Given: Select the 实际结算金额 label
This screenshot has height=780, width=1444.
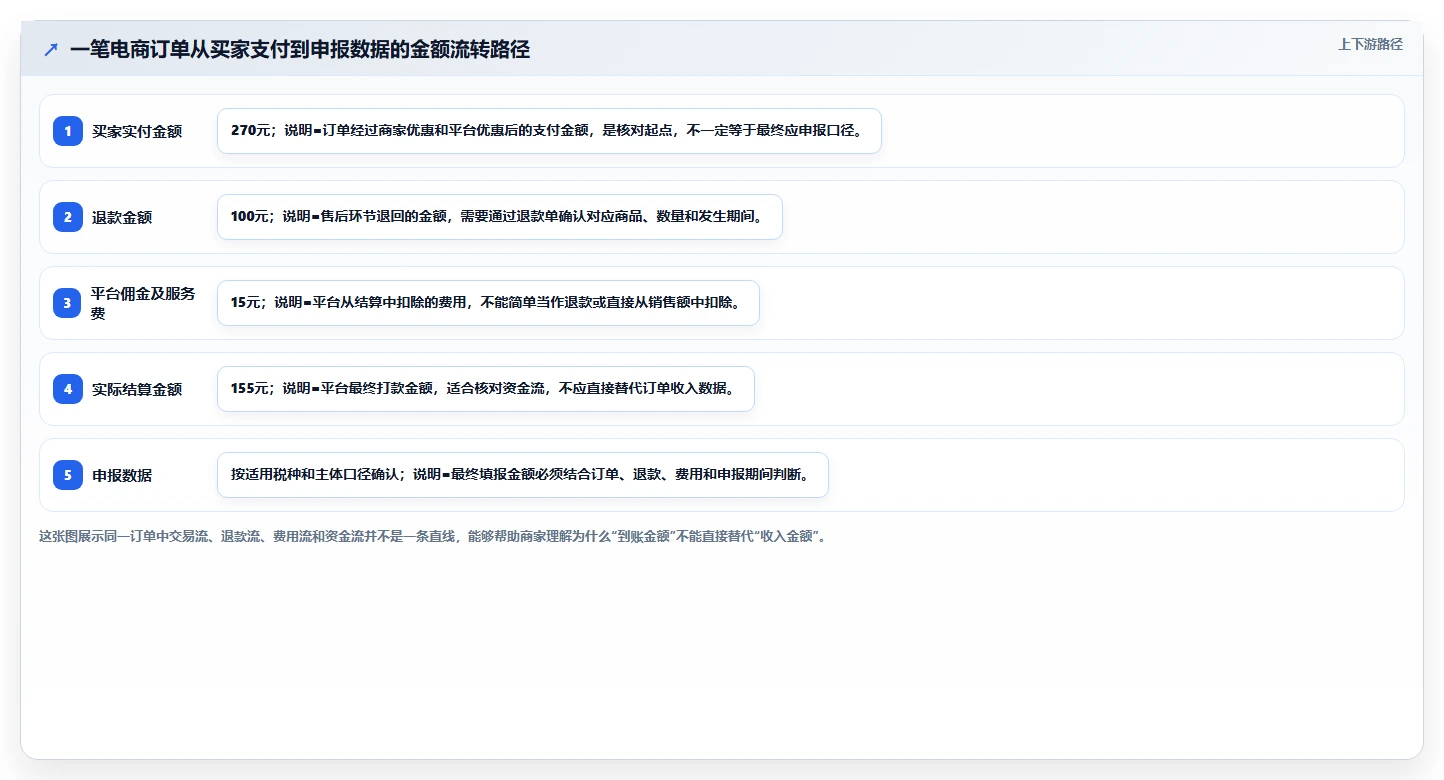Looking at the screenshot, I should coord(137,389).
